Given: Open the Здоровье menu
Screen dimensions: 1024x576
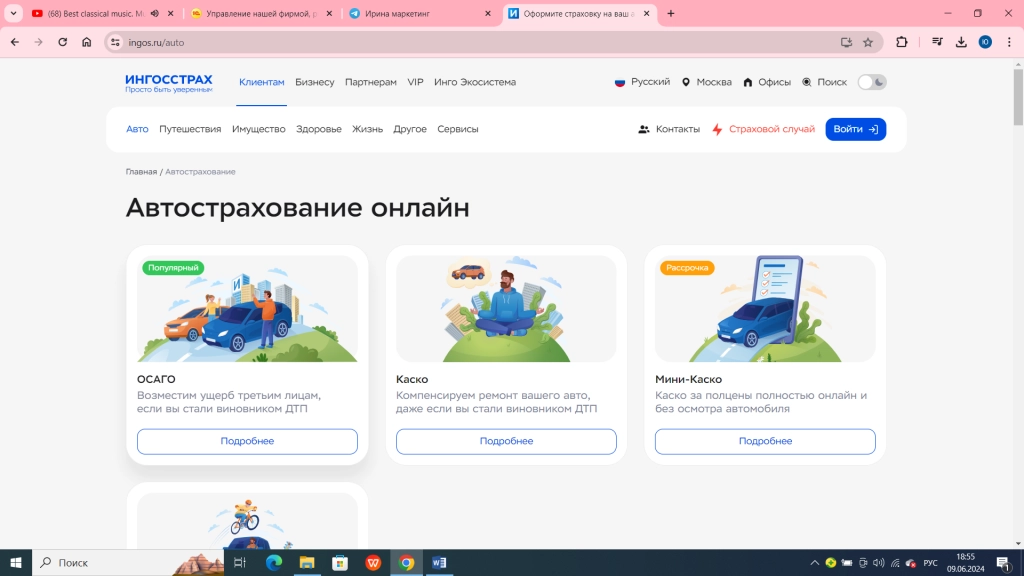Looking at the screenshot, I should [x=319, y=129].
